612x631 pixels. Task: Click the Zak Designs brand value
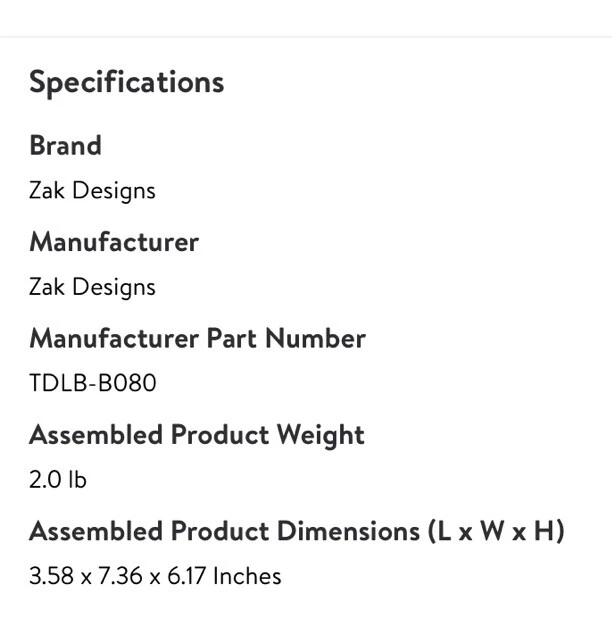(x=92, y=191)
